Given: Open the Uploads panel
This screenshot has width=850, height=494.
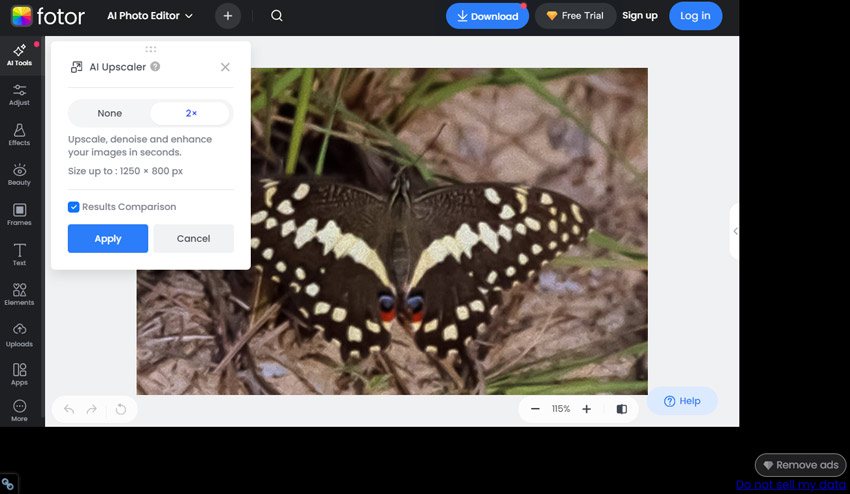Looking at the screenshot, I should coord(20,335).
